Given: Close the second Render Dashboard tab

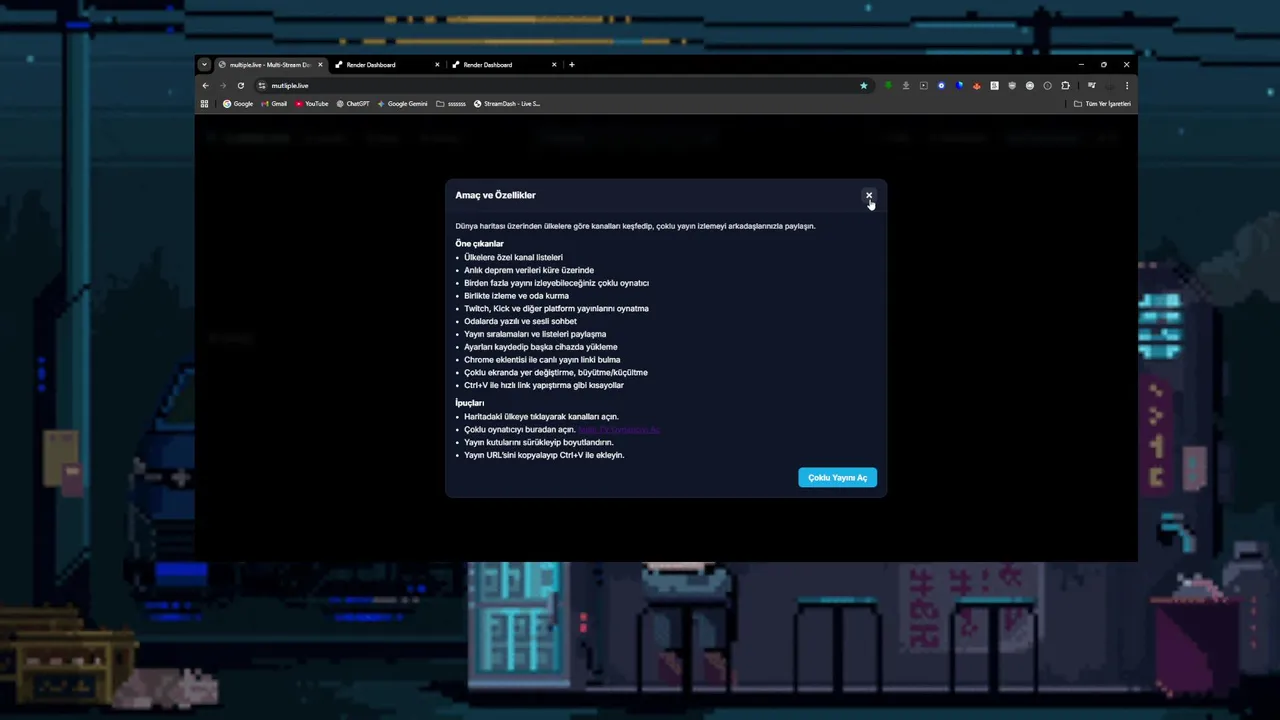Looking at the screenshot, I should pos(554,65).
